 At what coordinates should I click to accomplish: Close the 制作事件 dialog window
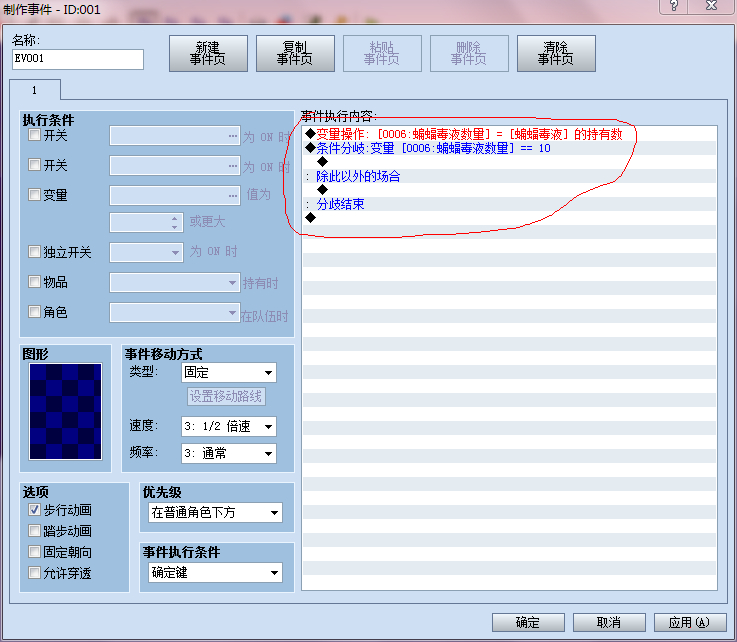point(712,6)
